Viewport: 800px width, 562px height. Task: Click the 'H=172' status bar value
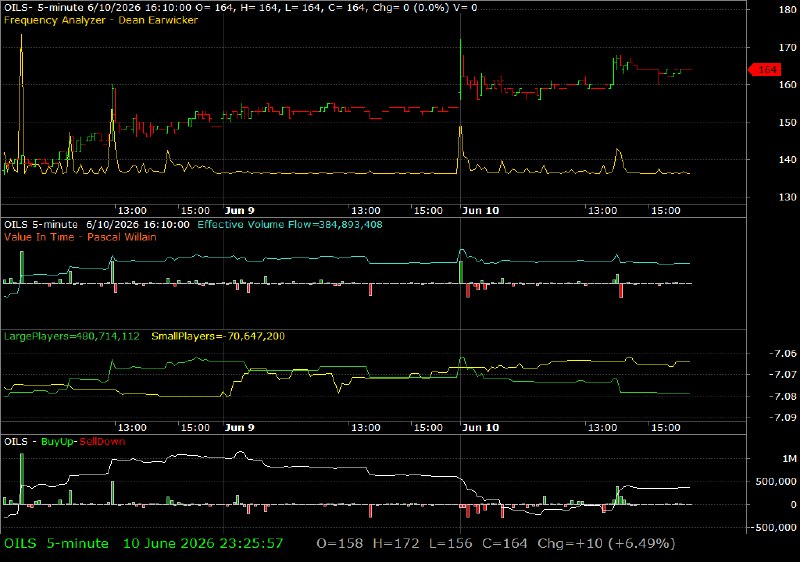point(396,544)
